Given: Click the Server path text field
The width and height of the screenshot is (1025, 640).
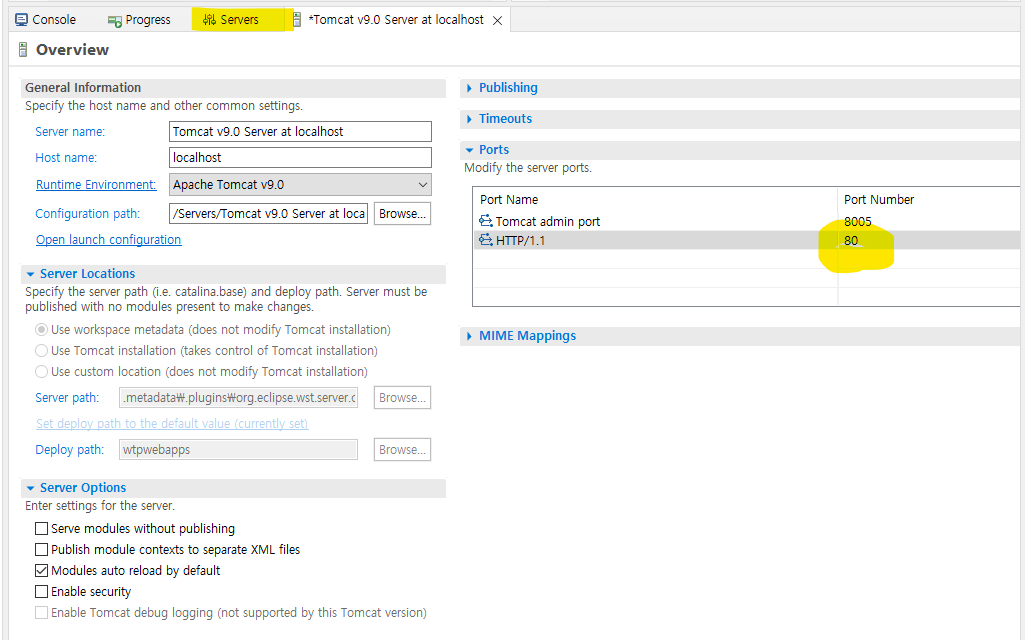Looking at the screenshot, I should coord(239,397).
